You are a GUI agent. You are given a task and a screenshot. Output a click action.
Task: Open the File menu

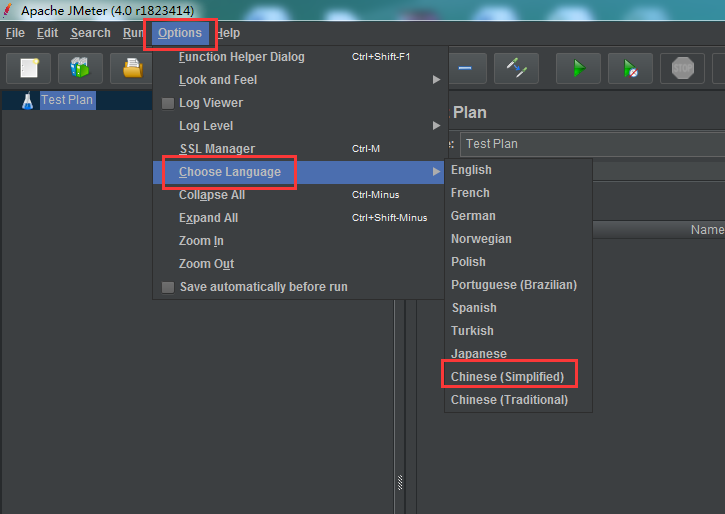(x=15, y=33)
